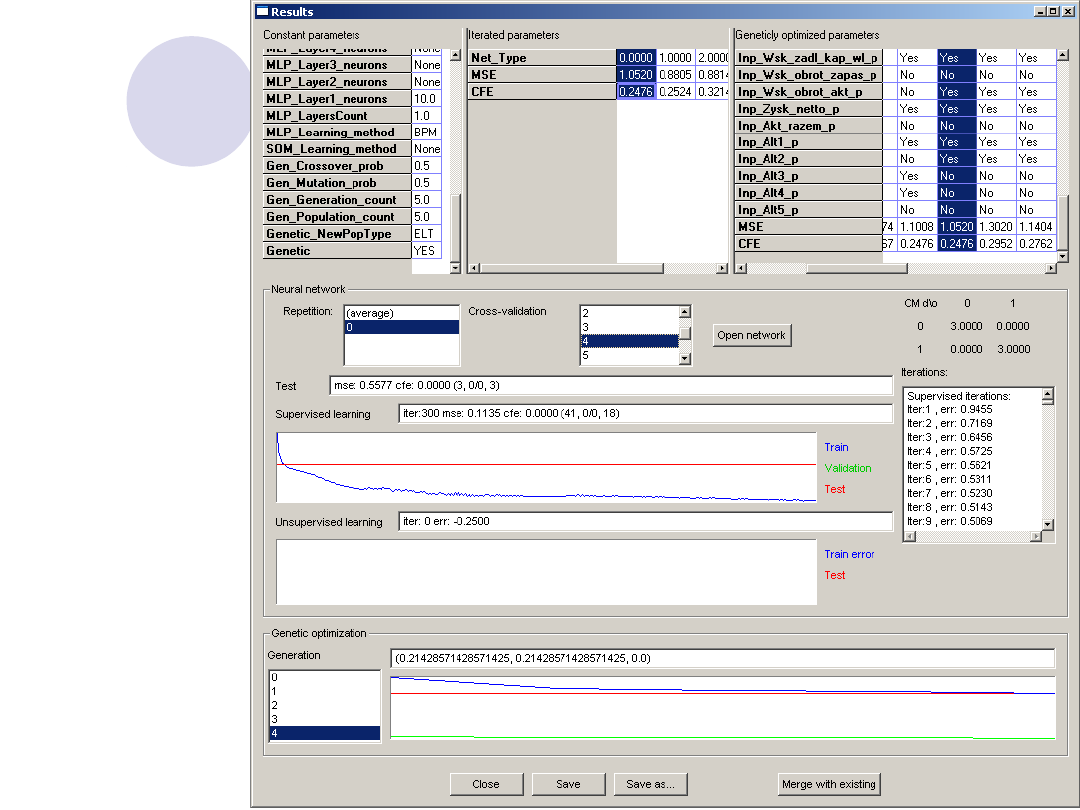This screenshot has width=1080, height=810.
Task: Click the Save as... button
Action: (650, 784)
